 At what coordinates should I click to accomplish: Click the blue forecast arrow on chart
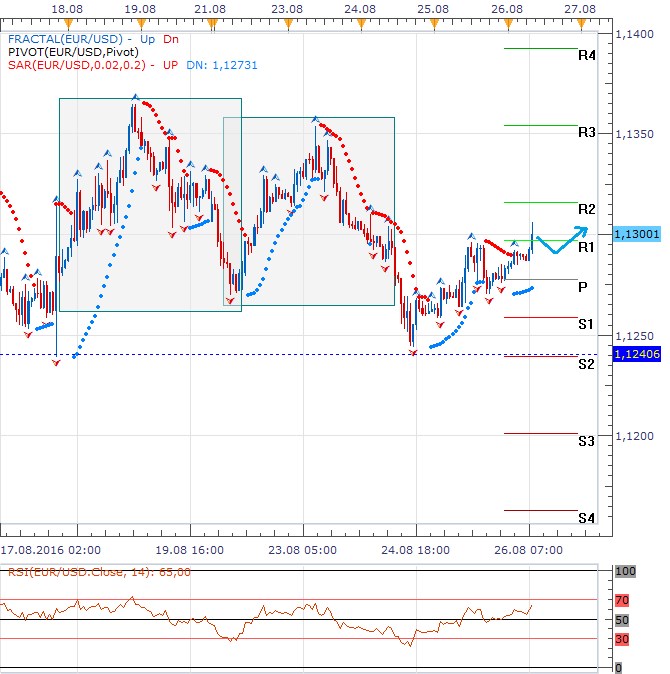click(562, 241)
